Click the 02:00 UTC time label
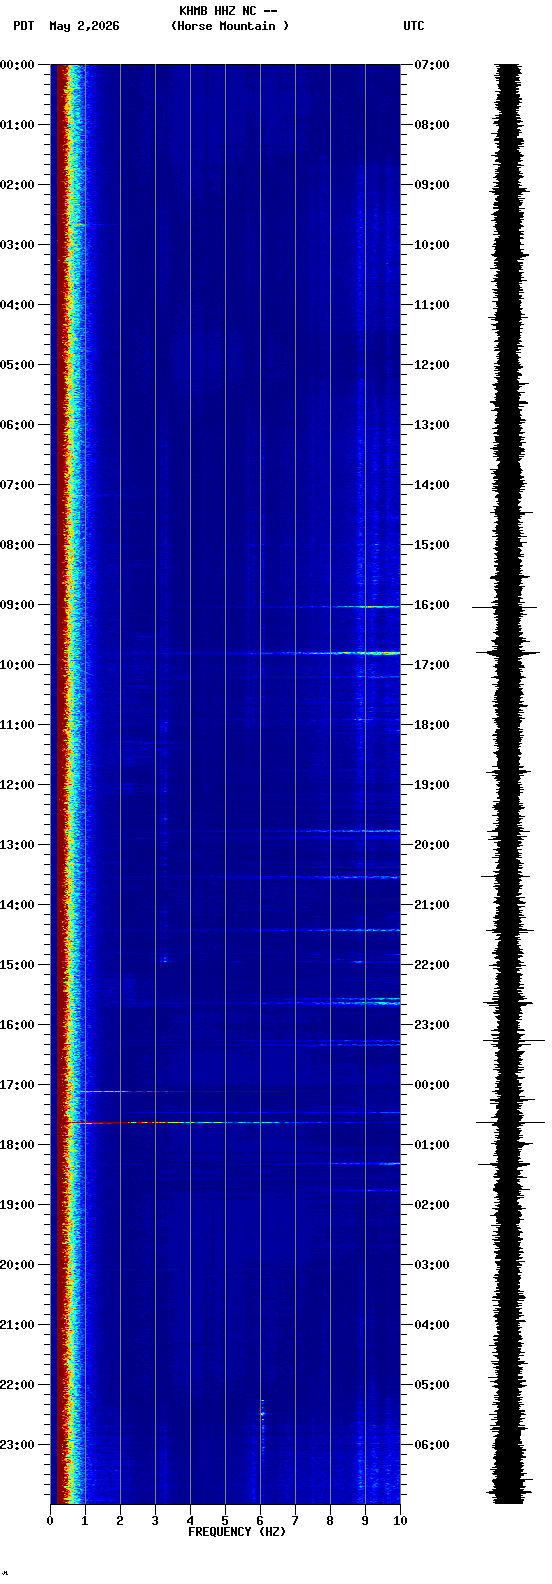The height and width of the screenshot is (1584, 552). (432, 1205)
